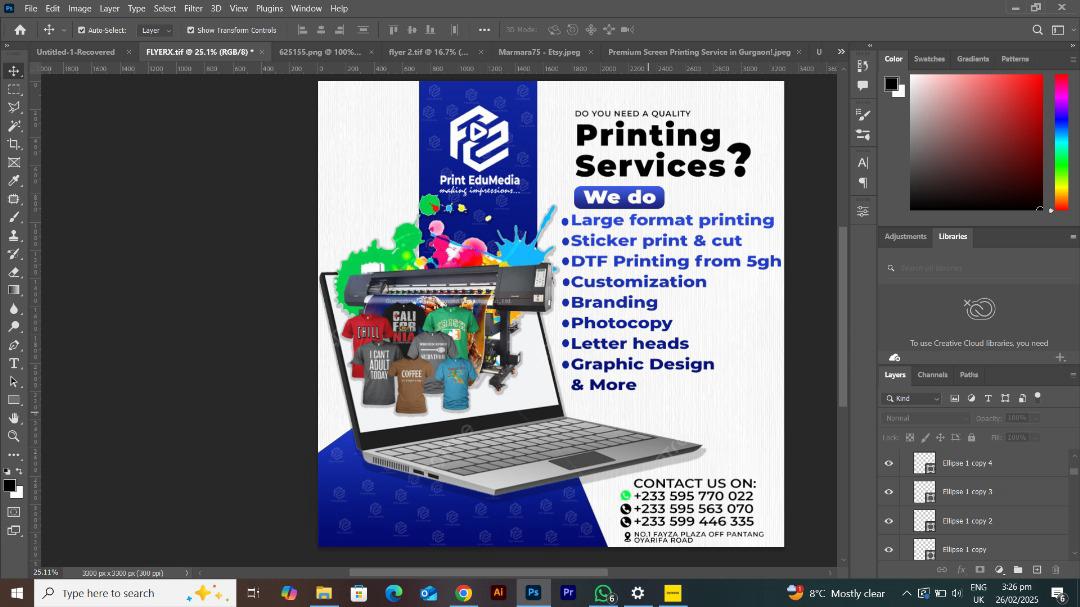Open the Layers panel flyout menu
The height and width of the screenshot is (607, 1080).
[x=1072, y=375]
